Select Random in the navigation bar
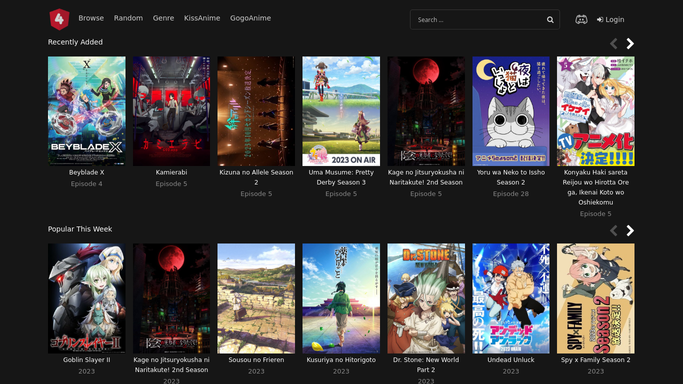The image size is (683, 384). (x=128, y=18)
